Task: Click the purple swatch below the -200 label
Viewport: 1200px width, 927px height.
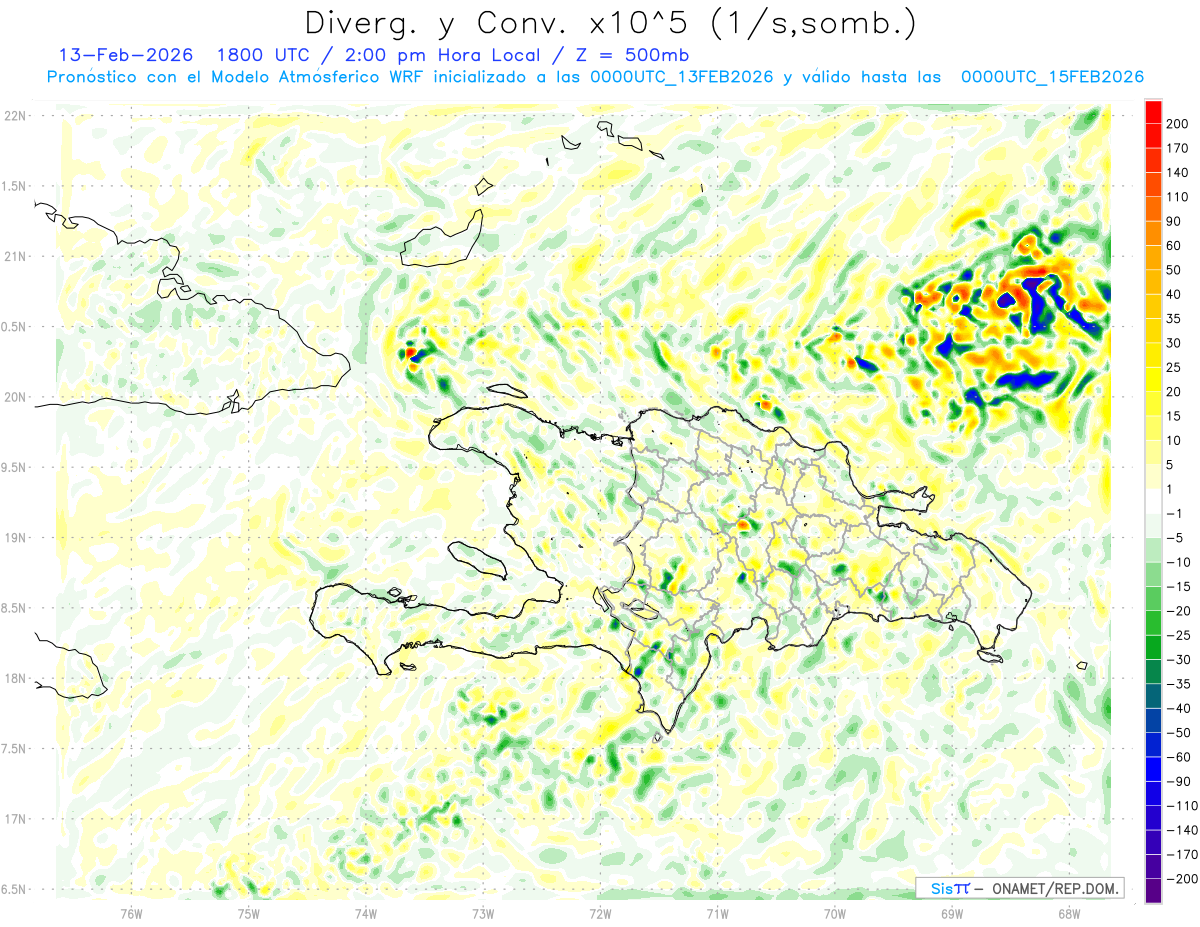Action: click(x=1153, y=892)
